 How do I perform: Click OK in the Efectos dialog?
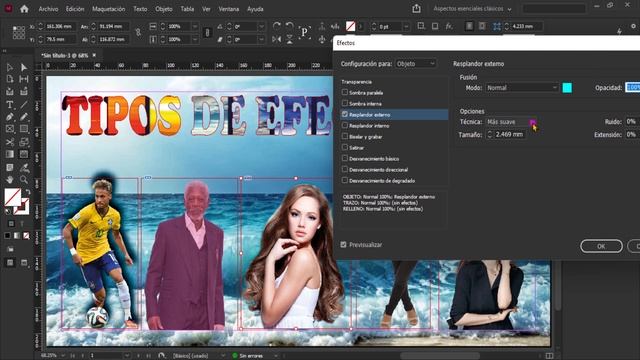point(601,246)
